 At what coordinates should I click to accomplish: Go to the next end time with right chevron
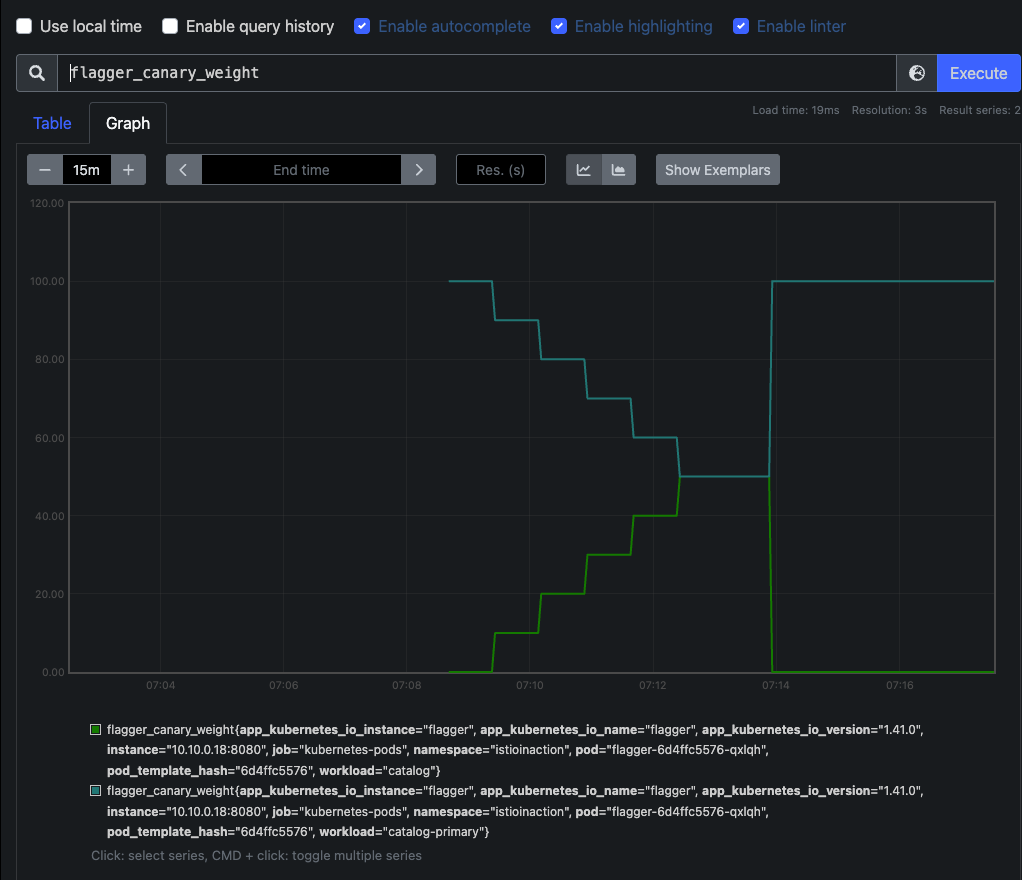click(418, 170)
